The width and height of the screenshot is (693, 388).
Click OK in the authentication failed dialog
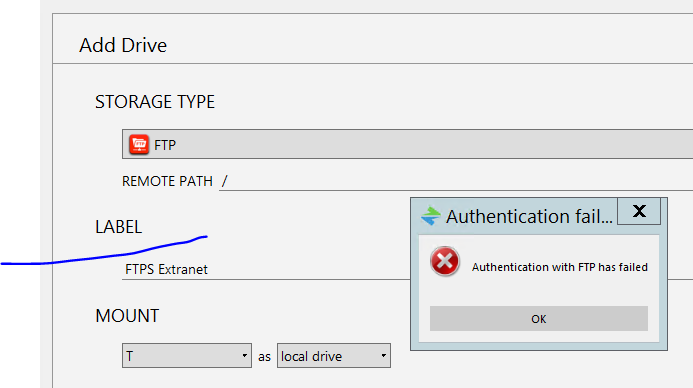[x=539, y=319]
